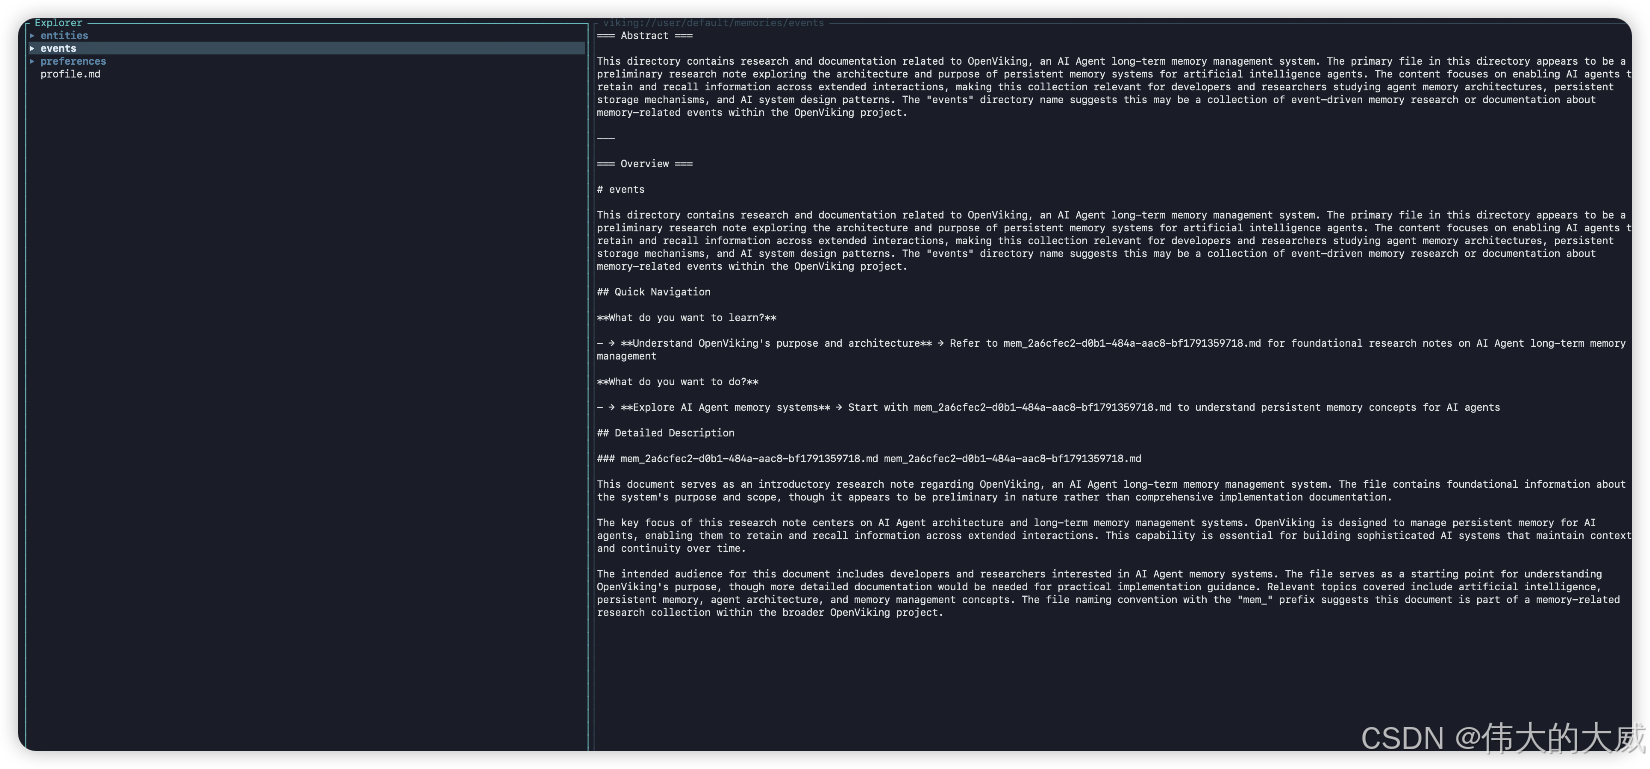Viewport: 1650px width, 769px height.
Task: Select the events tree item
Action: pyautogui.click(x=58, y=49)
